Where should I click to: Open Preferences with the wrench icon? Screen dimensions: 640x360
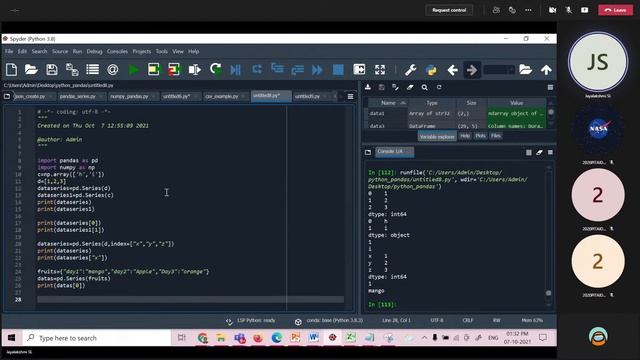pos(411,70)
